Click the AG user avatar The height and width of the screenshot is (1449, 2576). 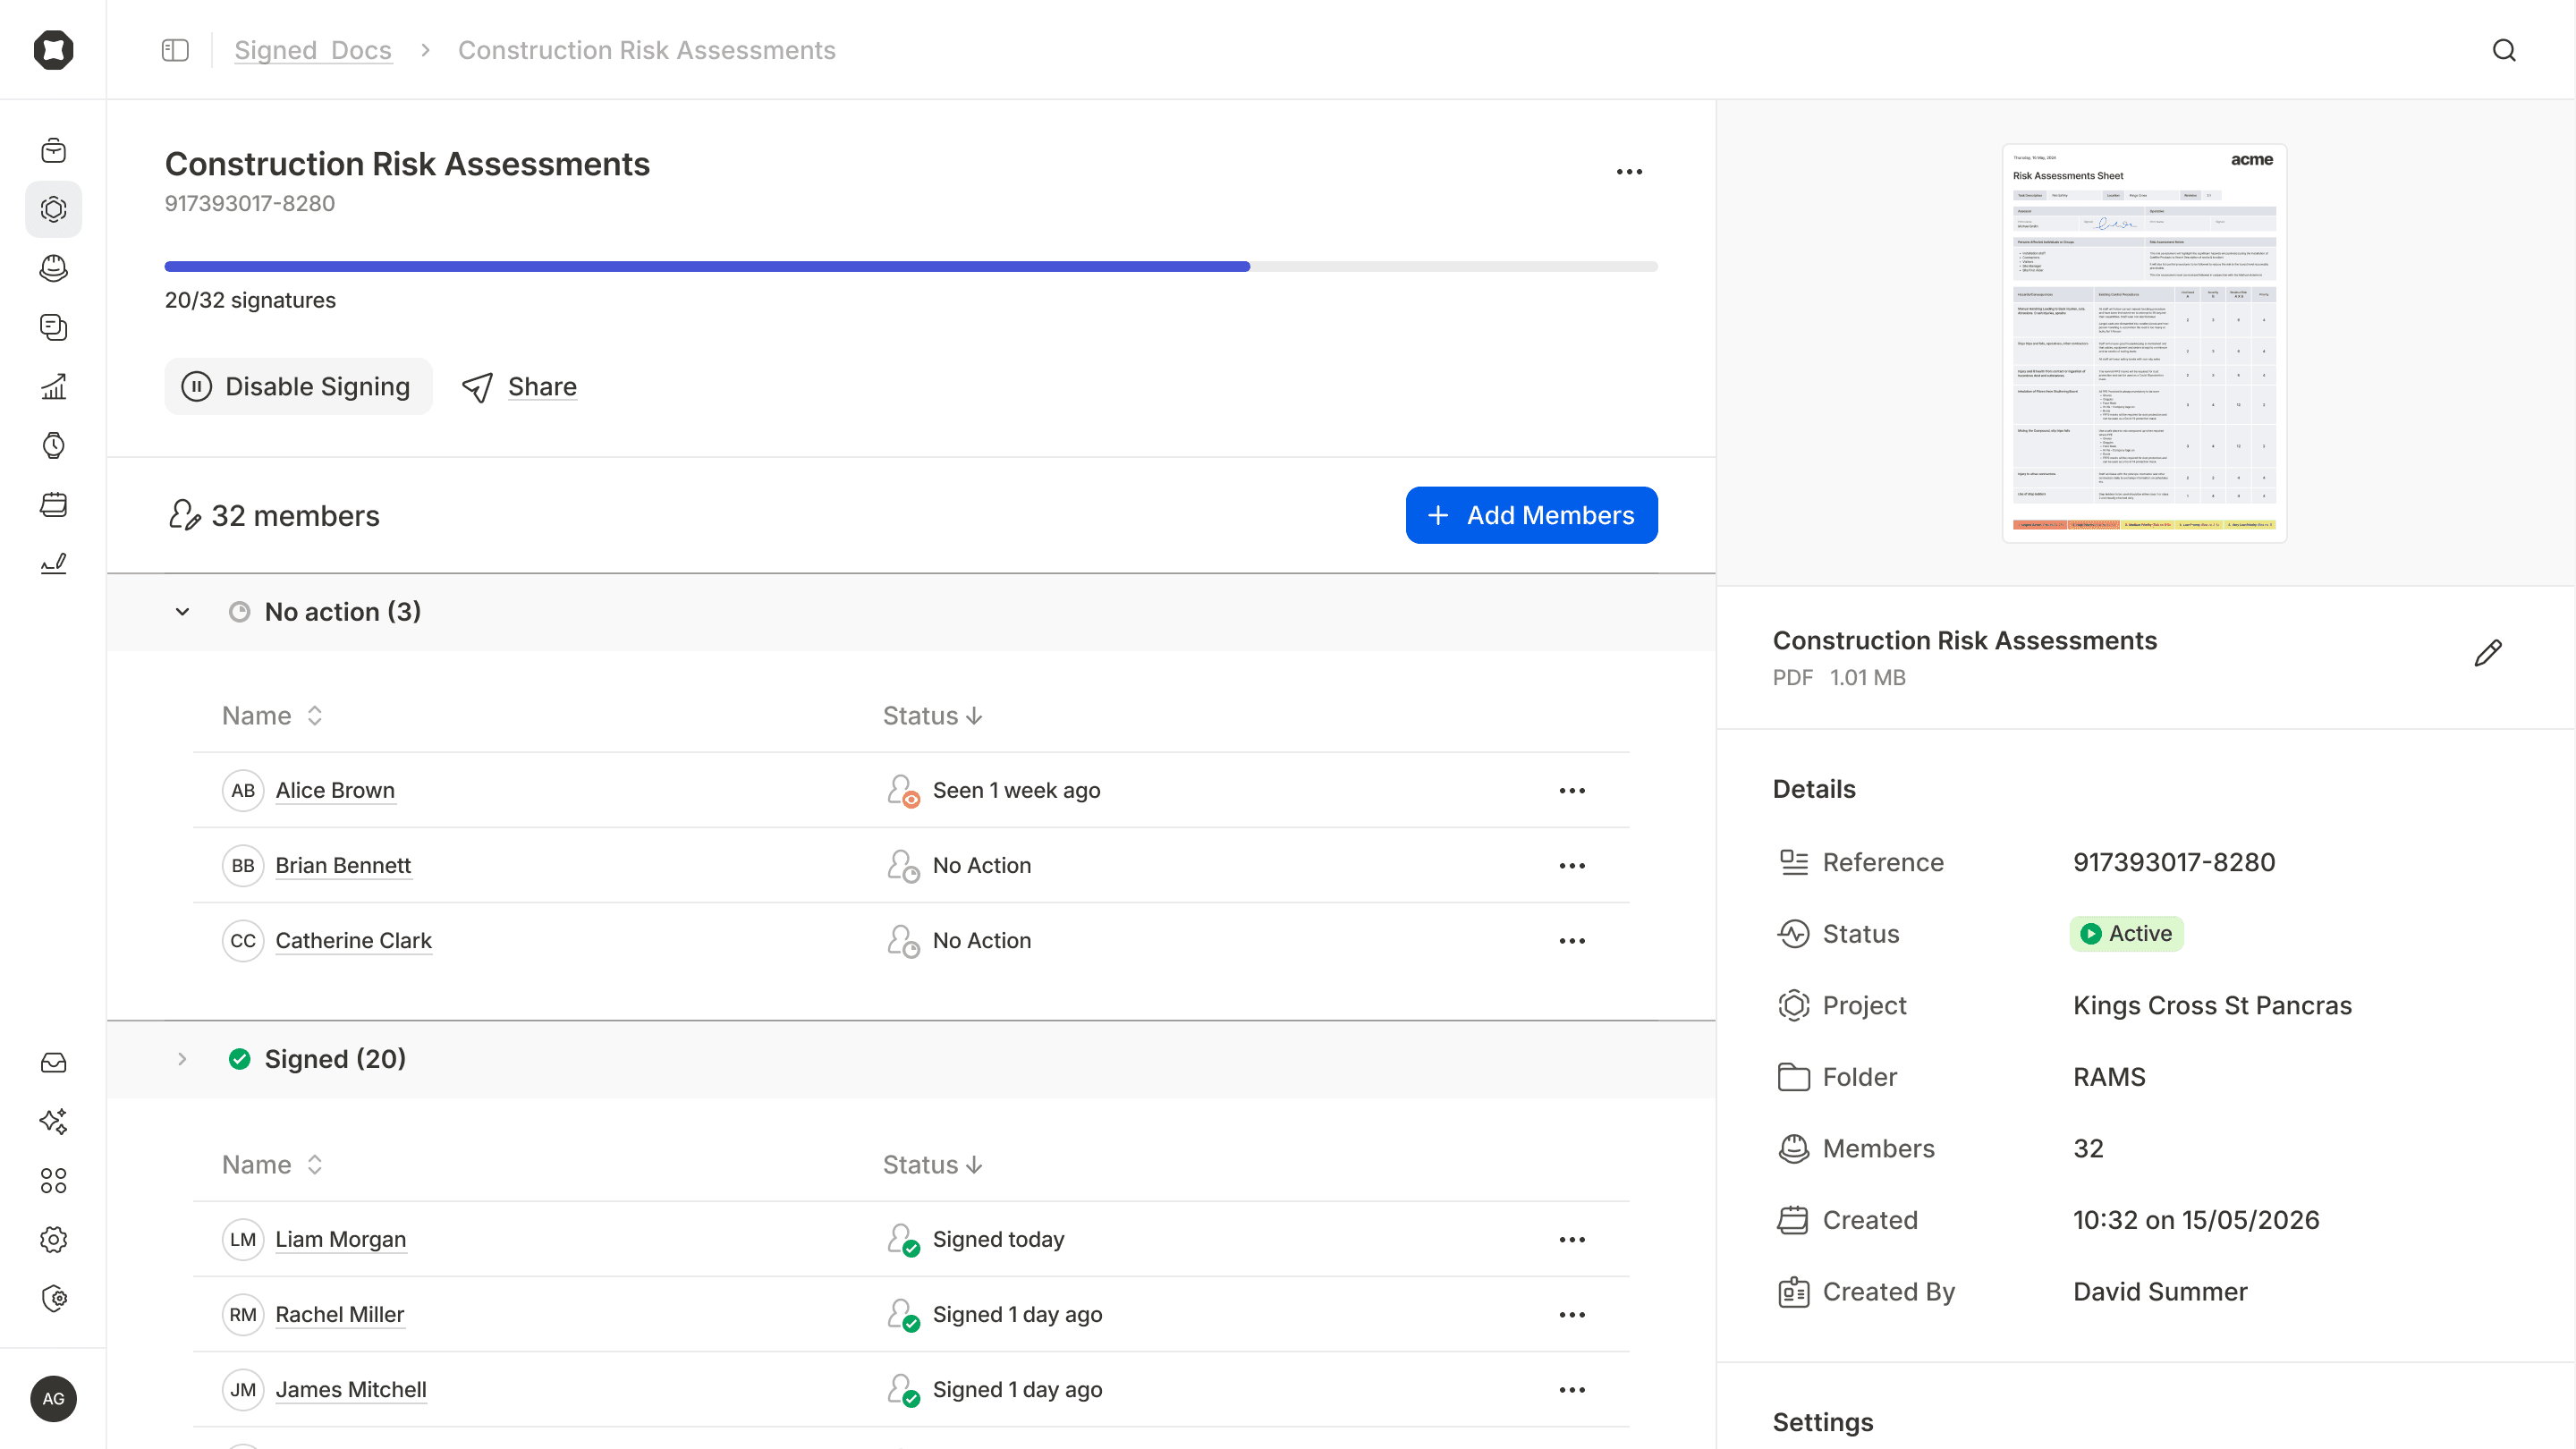click(53, 1398)
